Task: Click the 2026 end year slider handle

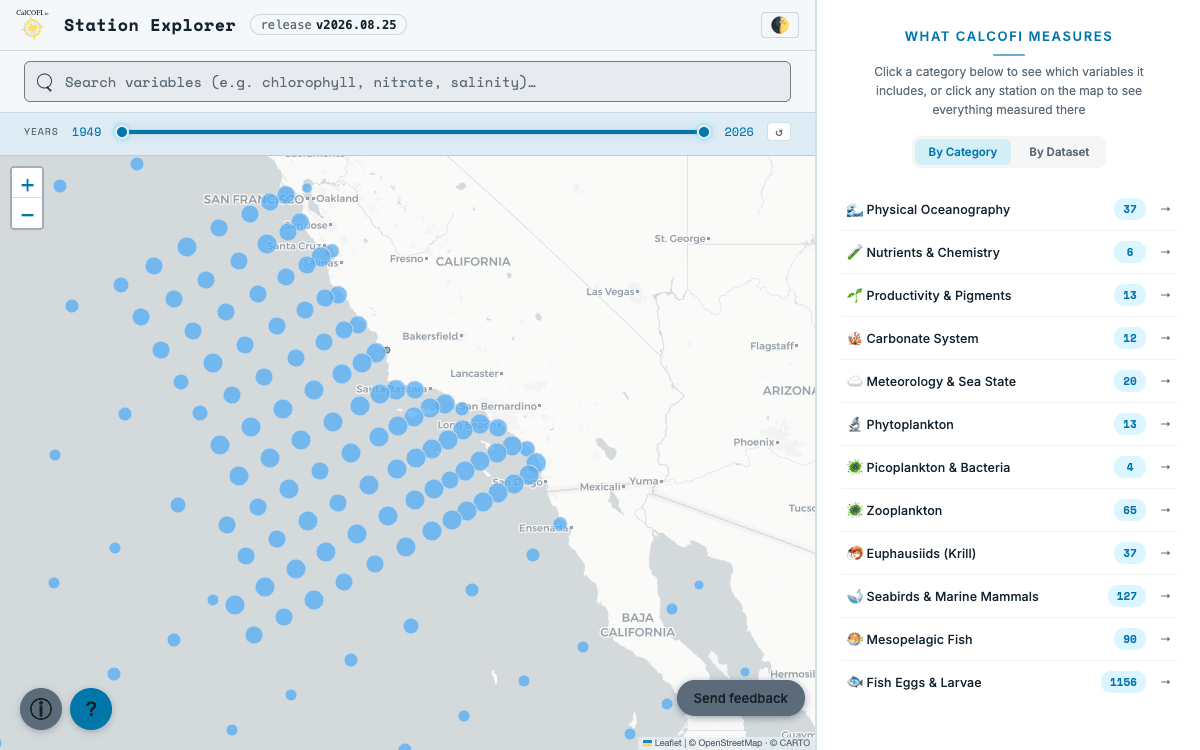Action: (x=704, y=132)
